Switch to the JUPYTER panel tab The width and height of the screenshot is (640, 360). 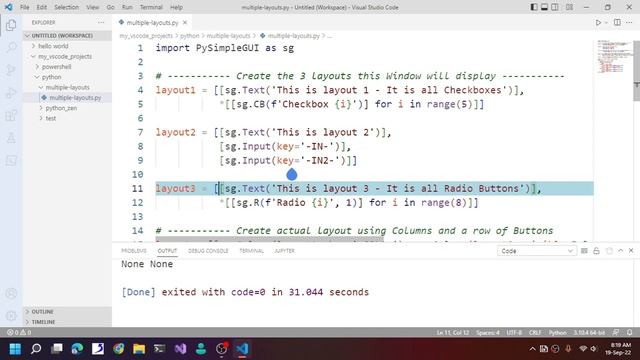click(284, 251)
